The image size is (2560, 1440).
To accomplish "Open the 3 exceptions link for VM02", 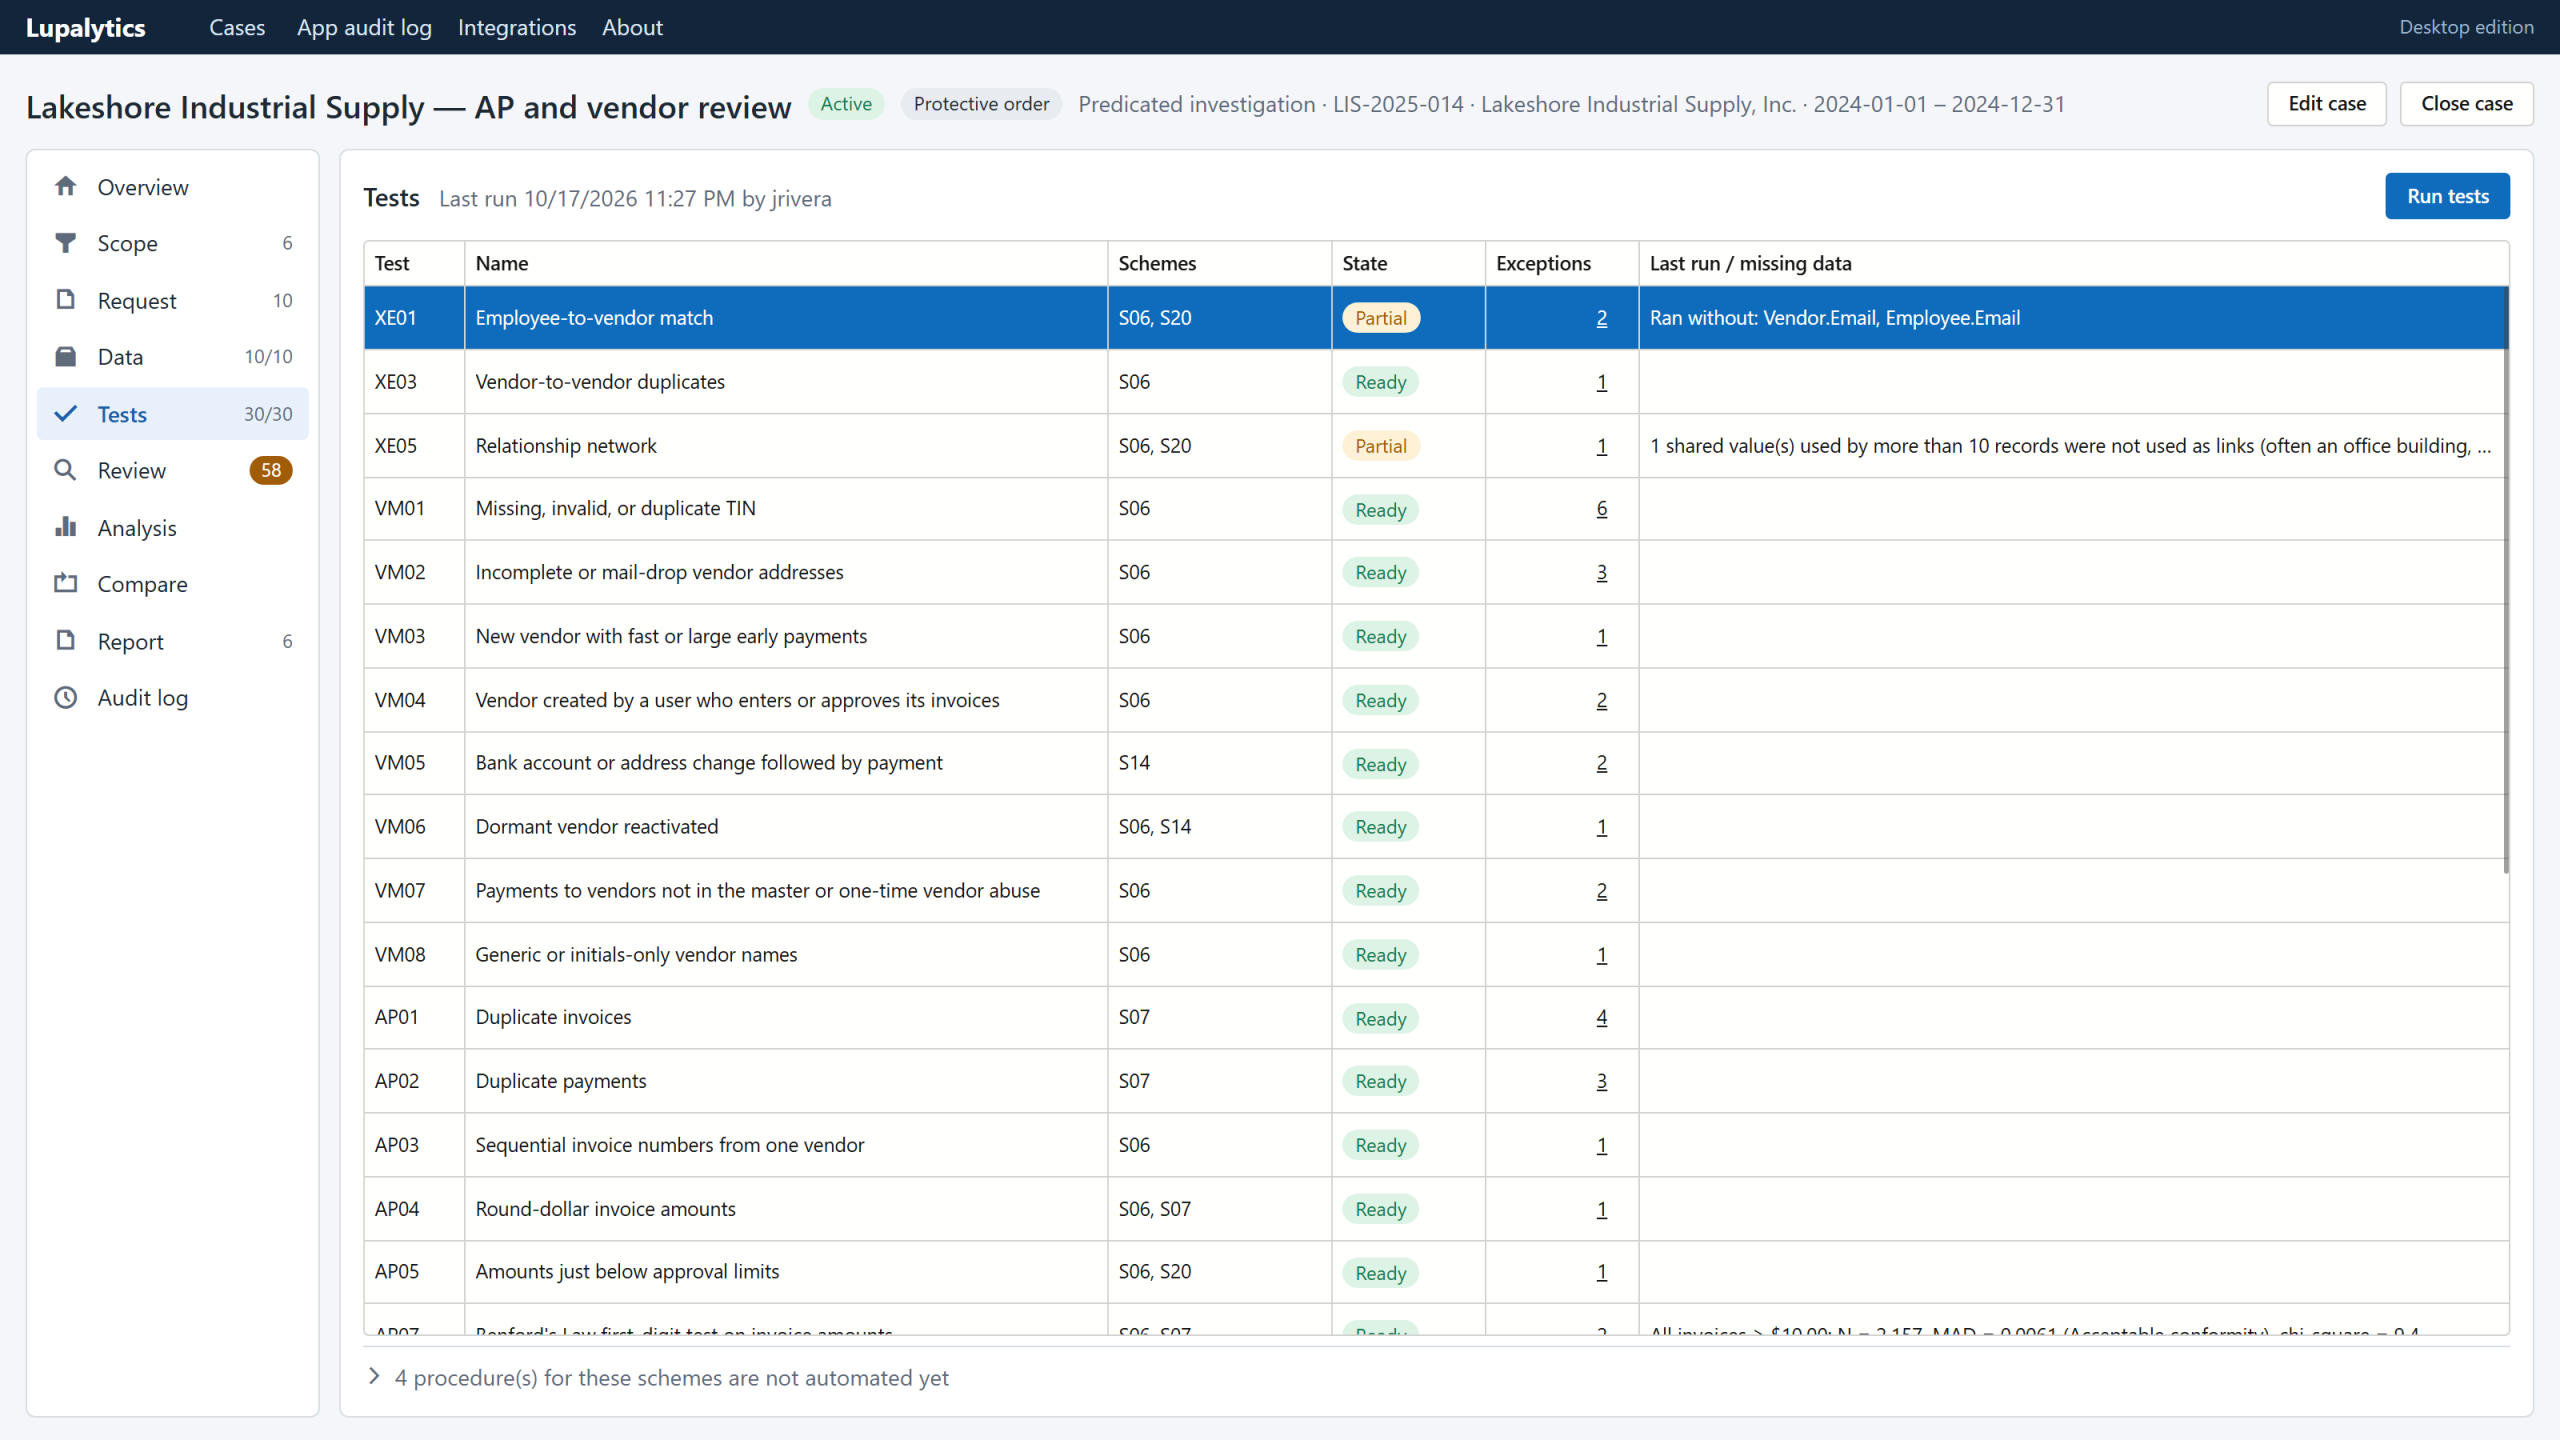I will point(1602,572).
